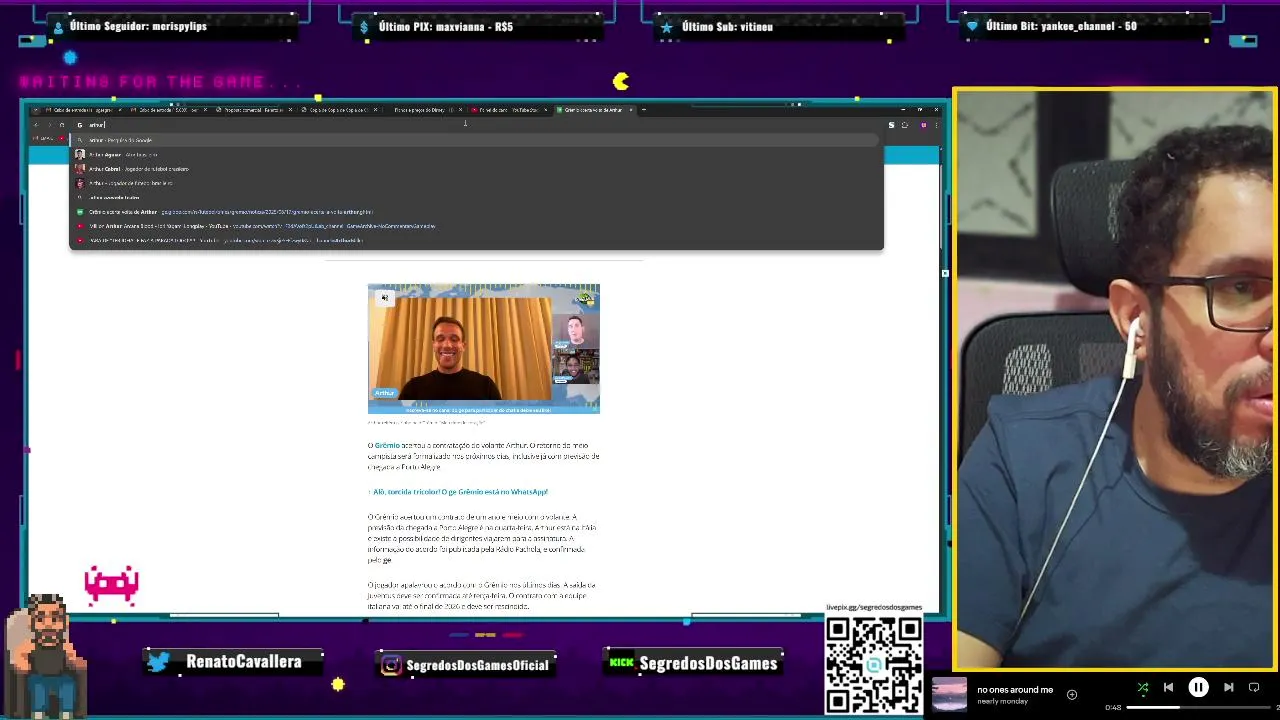This screenshot has height=720, width=1280.
Task: Click the album art thumbnail of current song
Action: [x=949, y=694]
